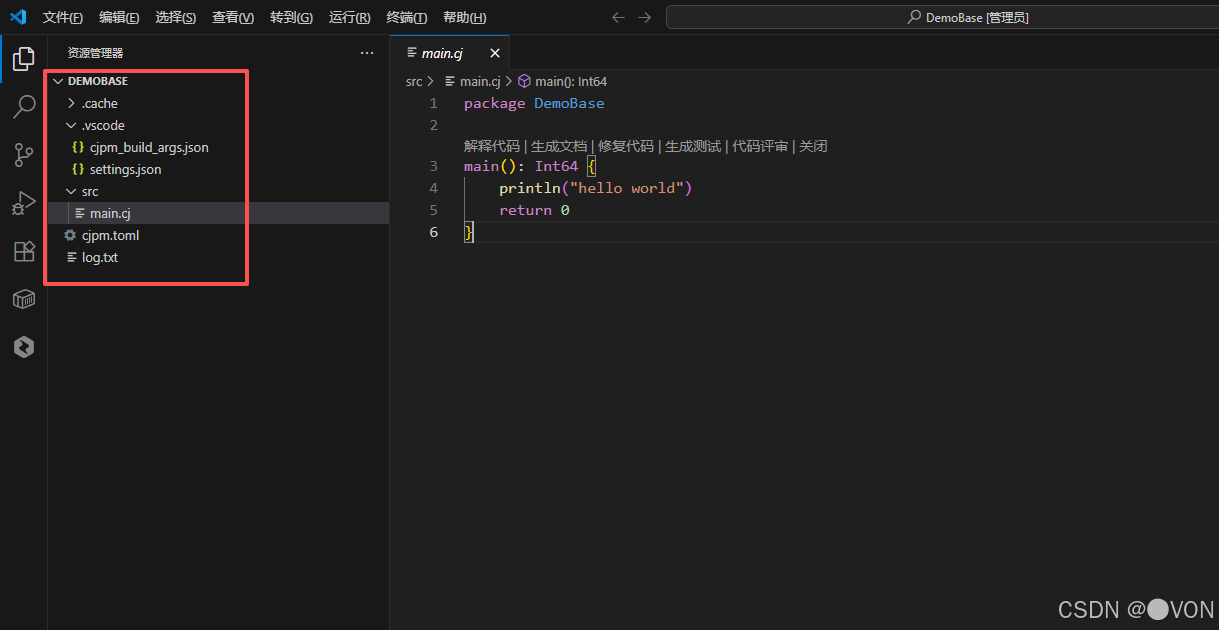The width and height of the screenshot is (1219, 630).
Task: Click the return 0 code line
Action: coord(534,210)
